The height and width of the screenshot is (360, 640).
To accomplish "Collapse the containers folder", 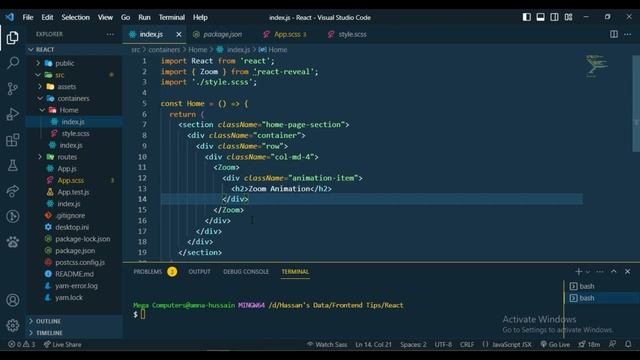I will pos(74,98).
